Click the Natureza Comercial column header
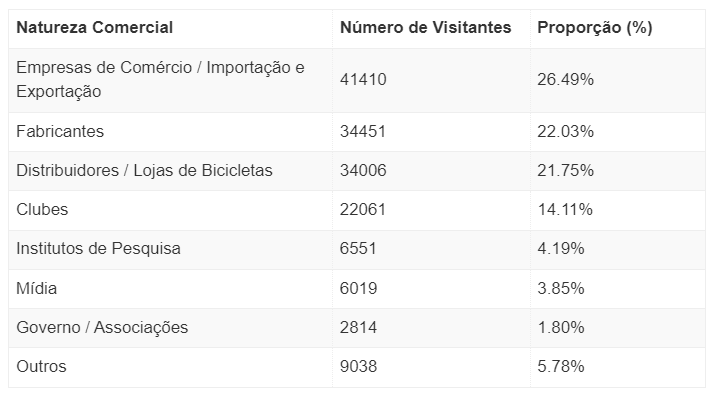 pos(95,27)
